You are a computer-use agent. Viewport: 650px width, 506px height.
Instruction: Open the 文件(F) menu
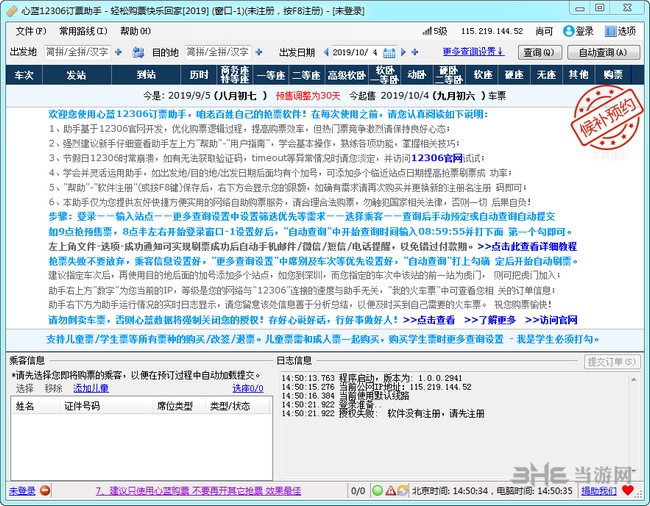[x=31, y=31]
